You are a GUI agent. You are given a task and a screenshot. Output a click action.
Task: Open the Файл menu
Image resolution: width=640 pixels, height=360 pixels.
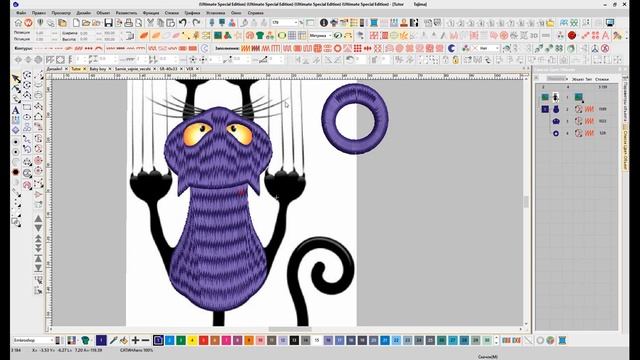point(21,13)
